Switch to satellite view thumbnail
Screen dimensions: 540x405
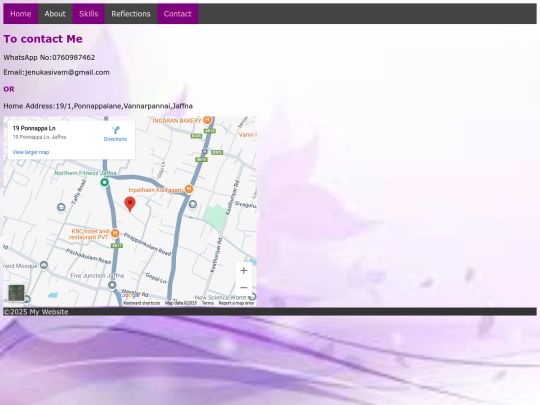(x=16, y=293)
